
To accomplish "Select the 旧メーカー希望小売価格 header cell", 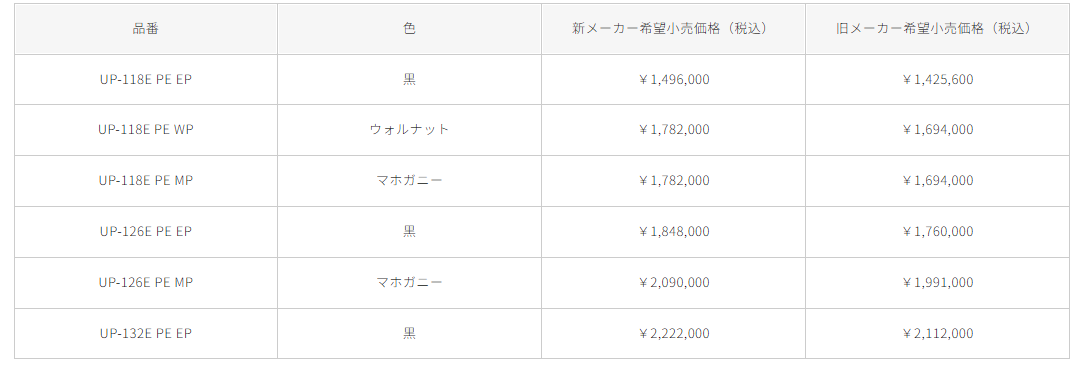I will click(x=937, y=29).
